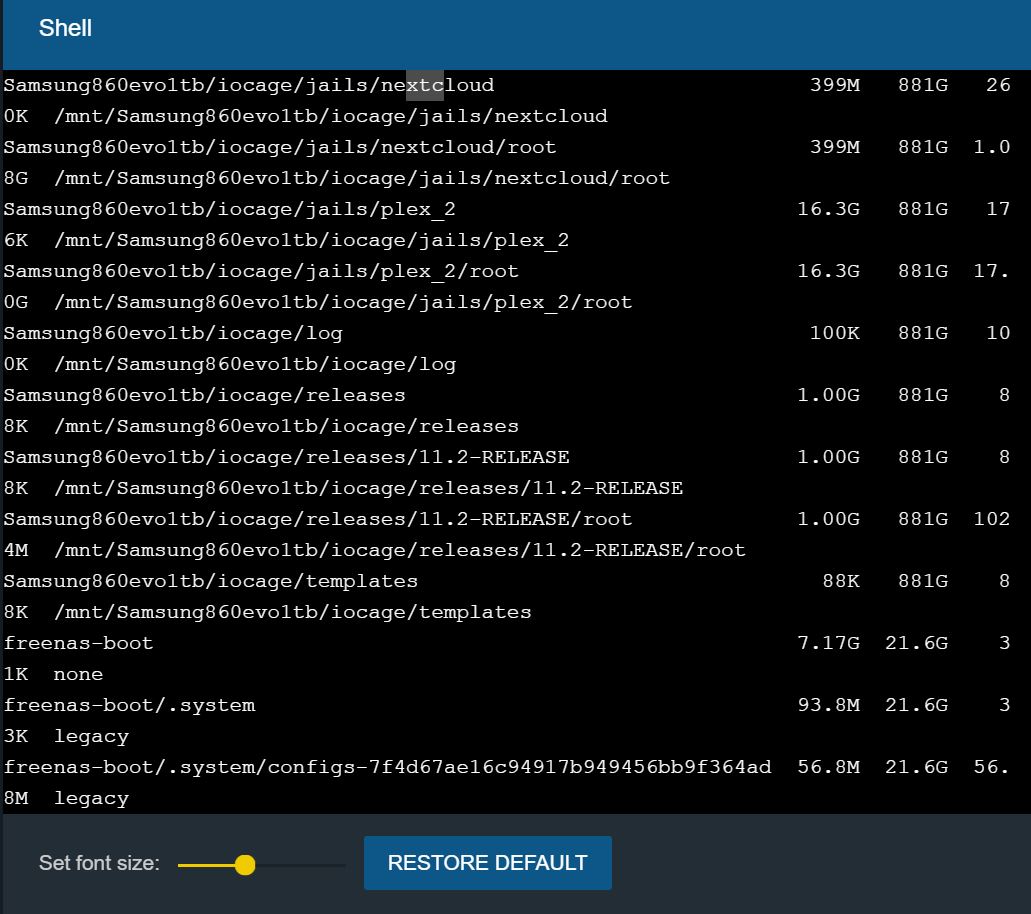This screenshot has width=1031, height=914.
Task: Click '/mnt/Samsung860evo1tb/iocage/templates' mount path
Action: pyautogui.click(x=293, y=612)
